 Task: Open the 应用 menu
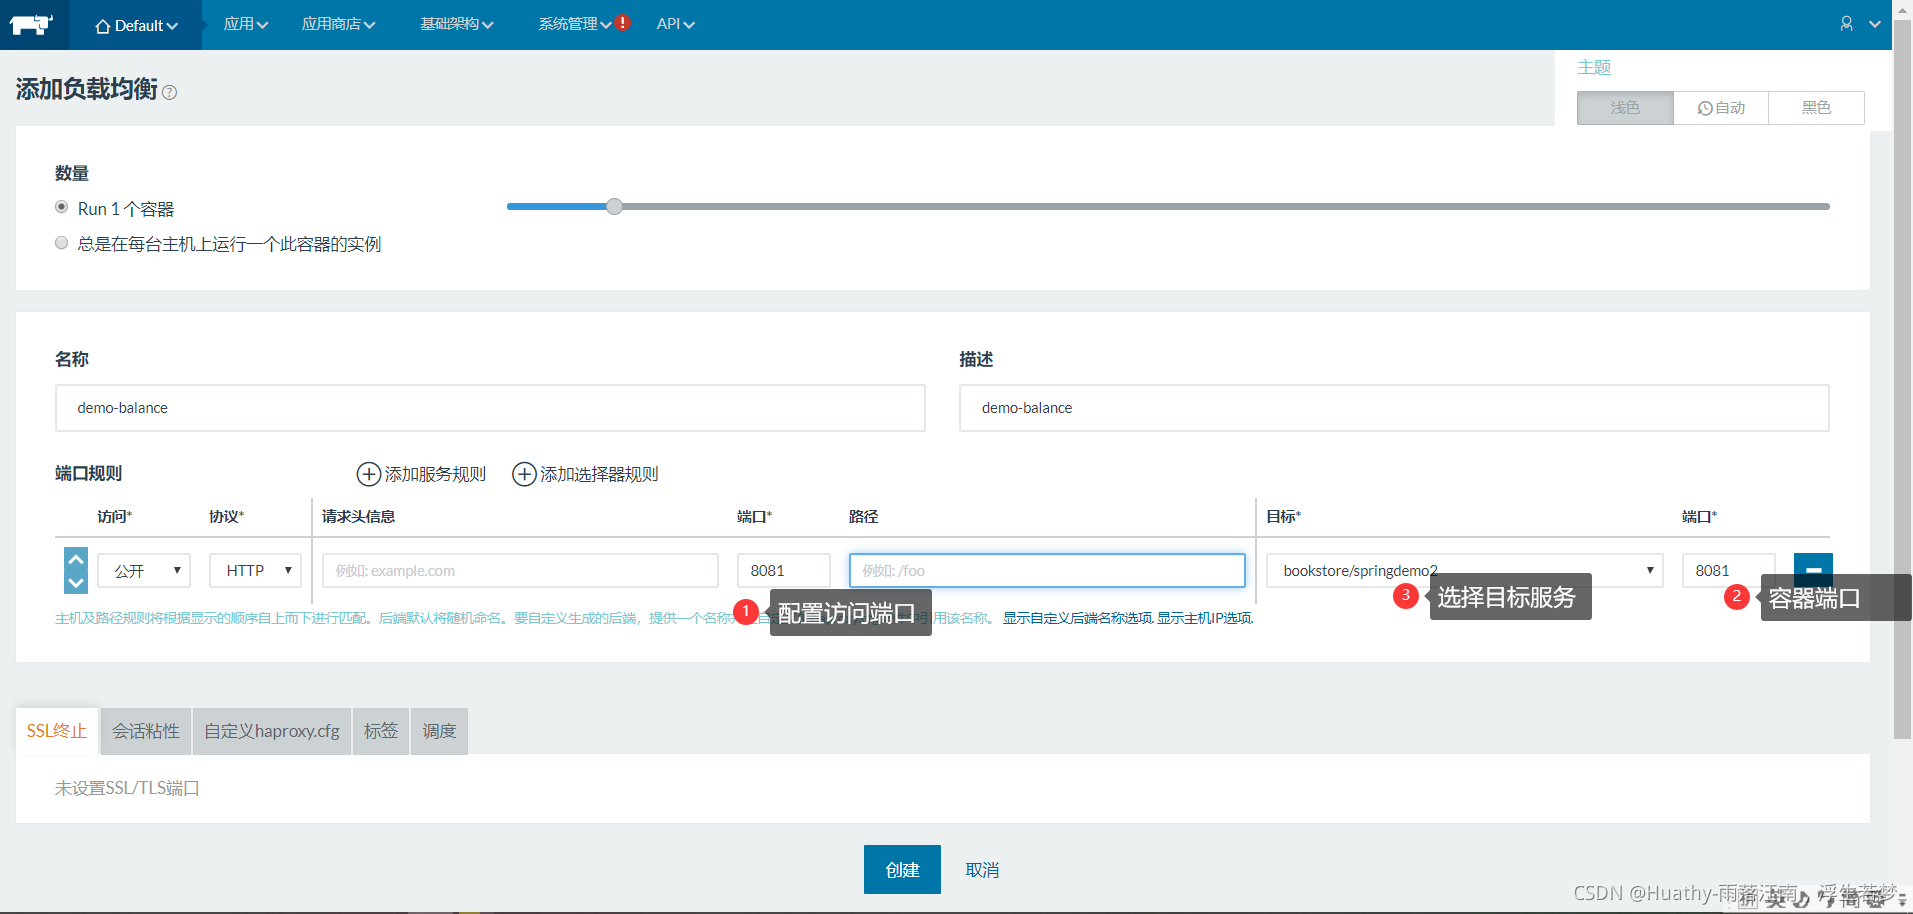click(x=245, y=24)
